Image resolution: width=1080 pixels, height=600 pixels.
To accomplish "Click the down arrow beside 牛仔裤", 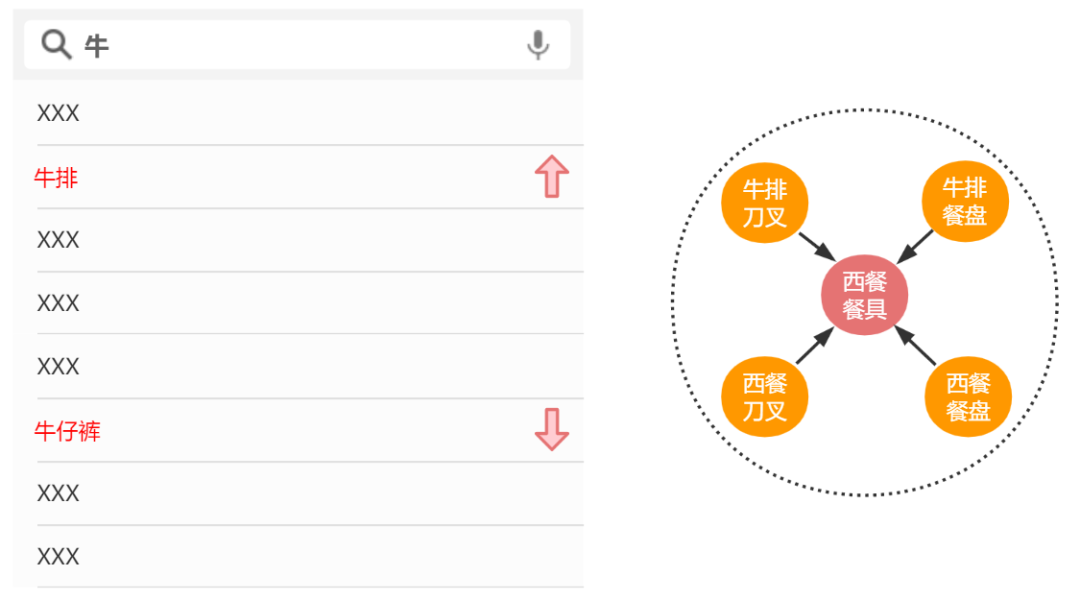I will 551,429.
